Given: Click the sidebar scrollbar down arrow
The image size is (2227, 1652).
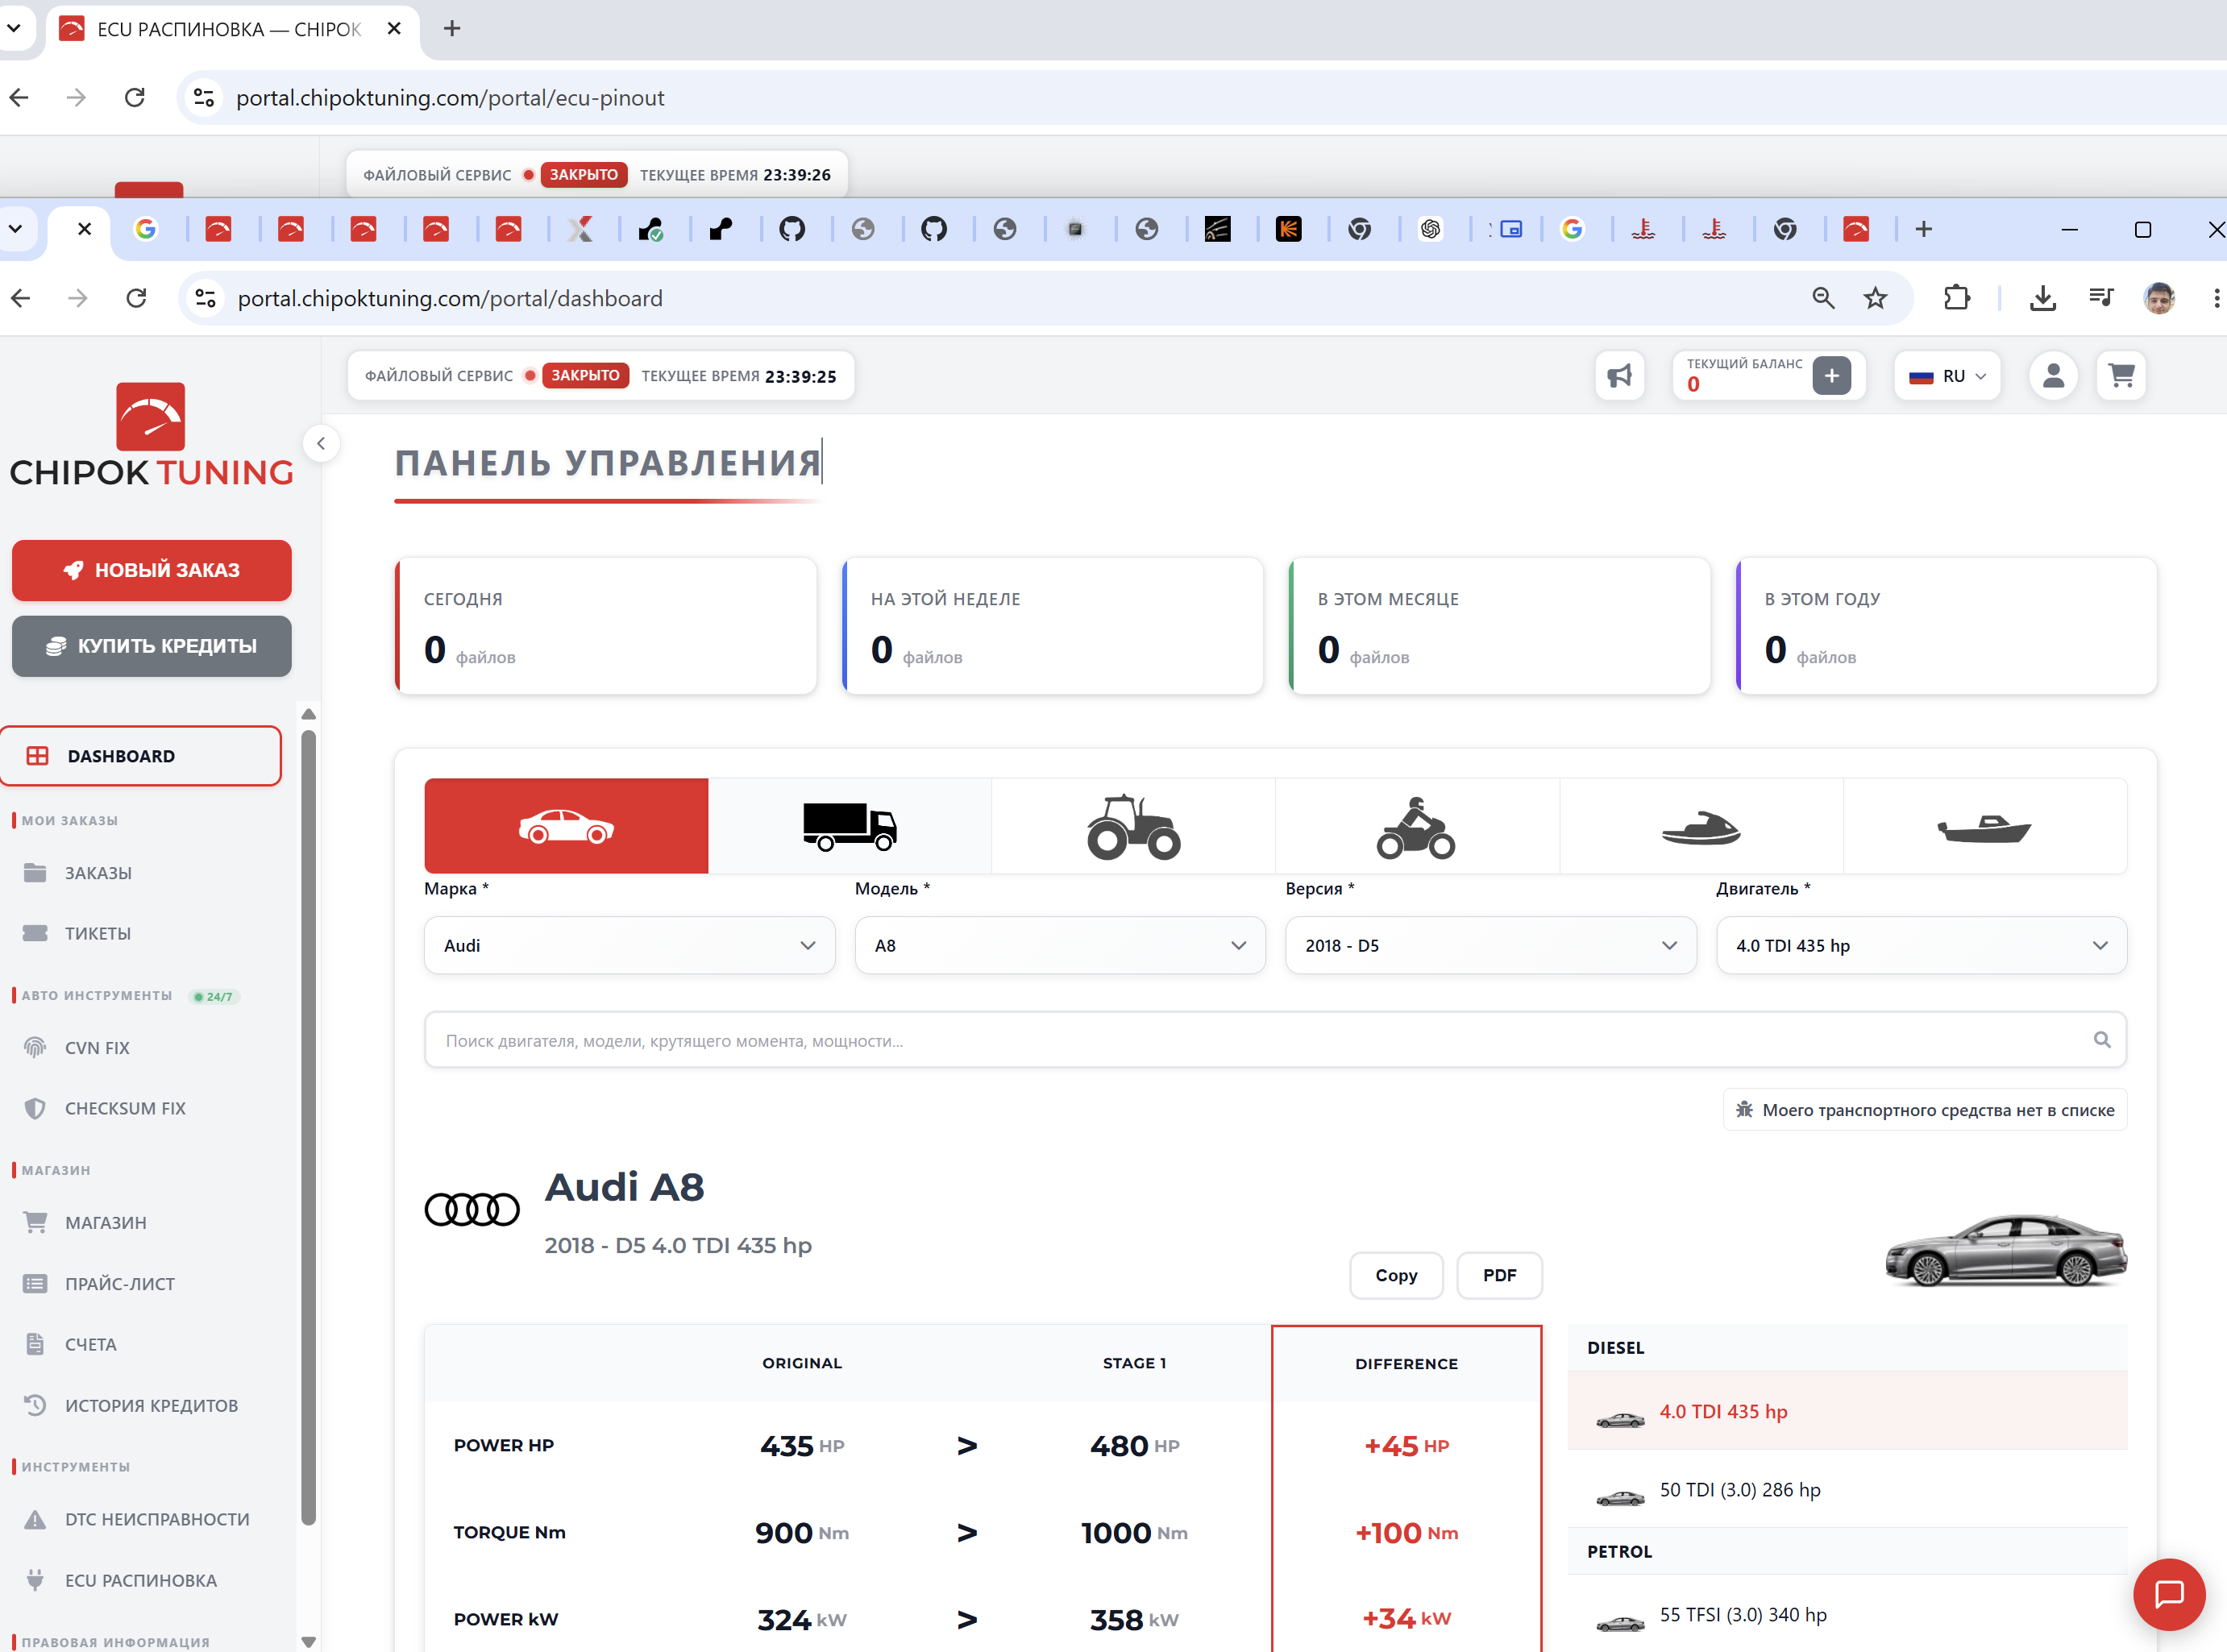Looking at the screenshot, I should pos(309,1641).
